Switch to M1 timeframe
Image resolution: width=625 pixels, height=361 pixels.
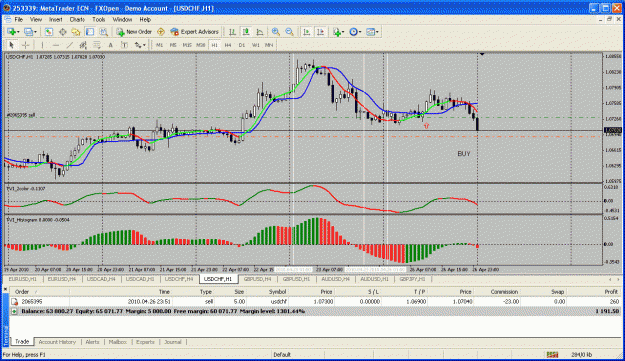click(159, 45)
